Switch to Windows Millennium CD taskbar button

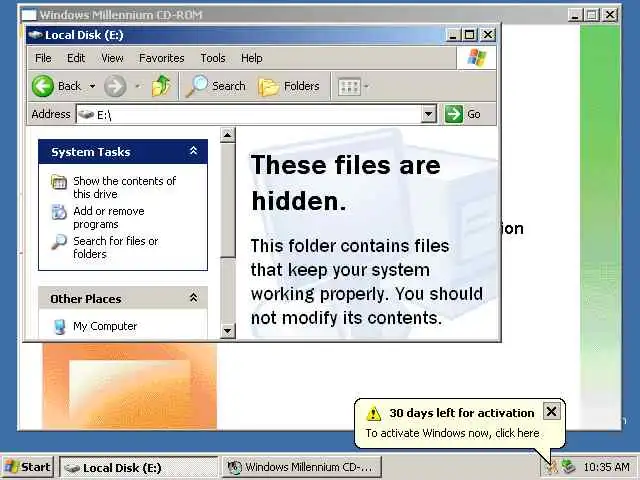click(301, 467)
